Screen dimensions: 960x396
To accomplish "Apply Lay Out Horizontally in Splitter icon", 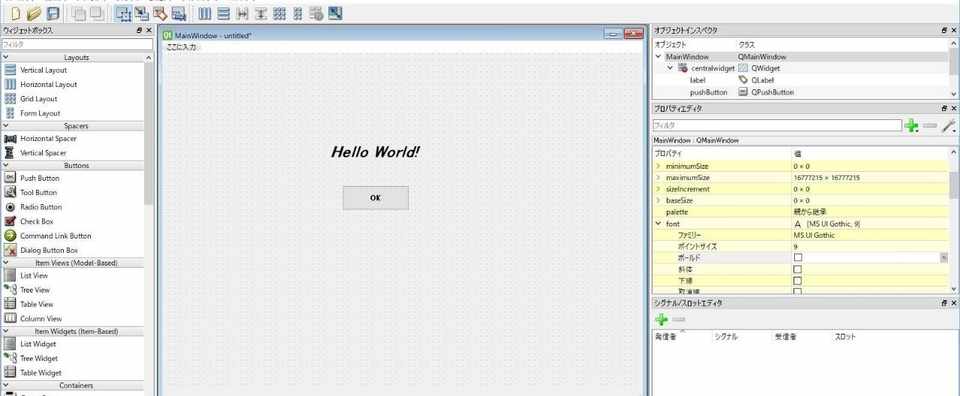I will coord(242,13).
